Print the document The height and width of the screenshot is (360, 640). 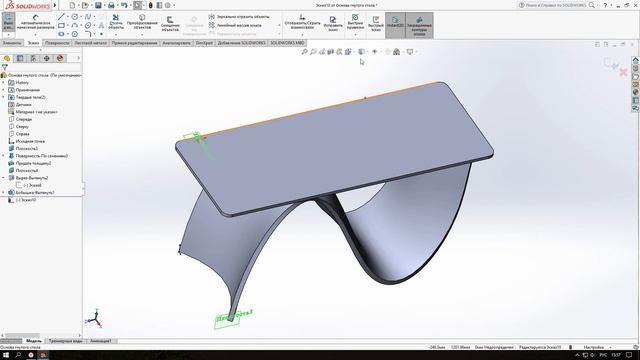[x=111, y=5]
